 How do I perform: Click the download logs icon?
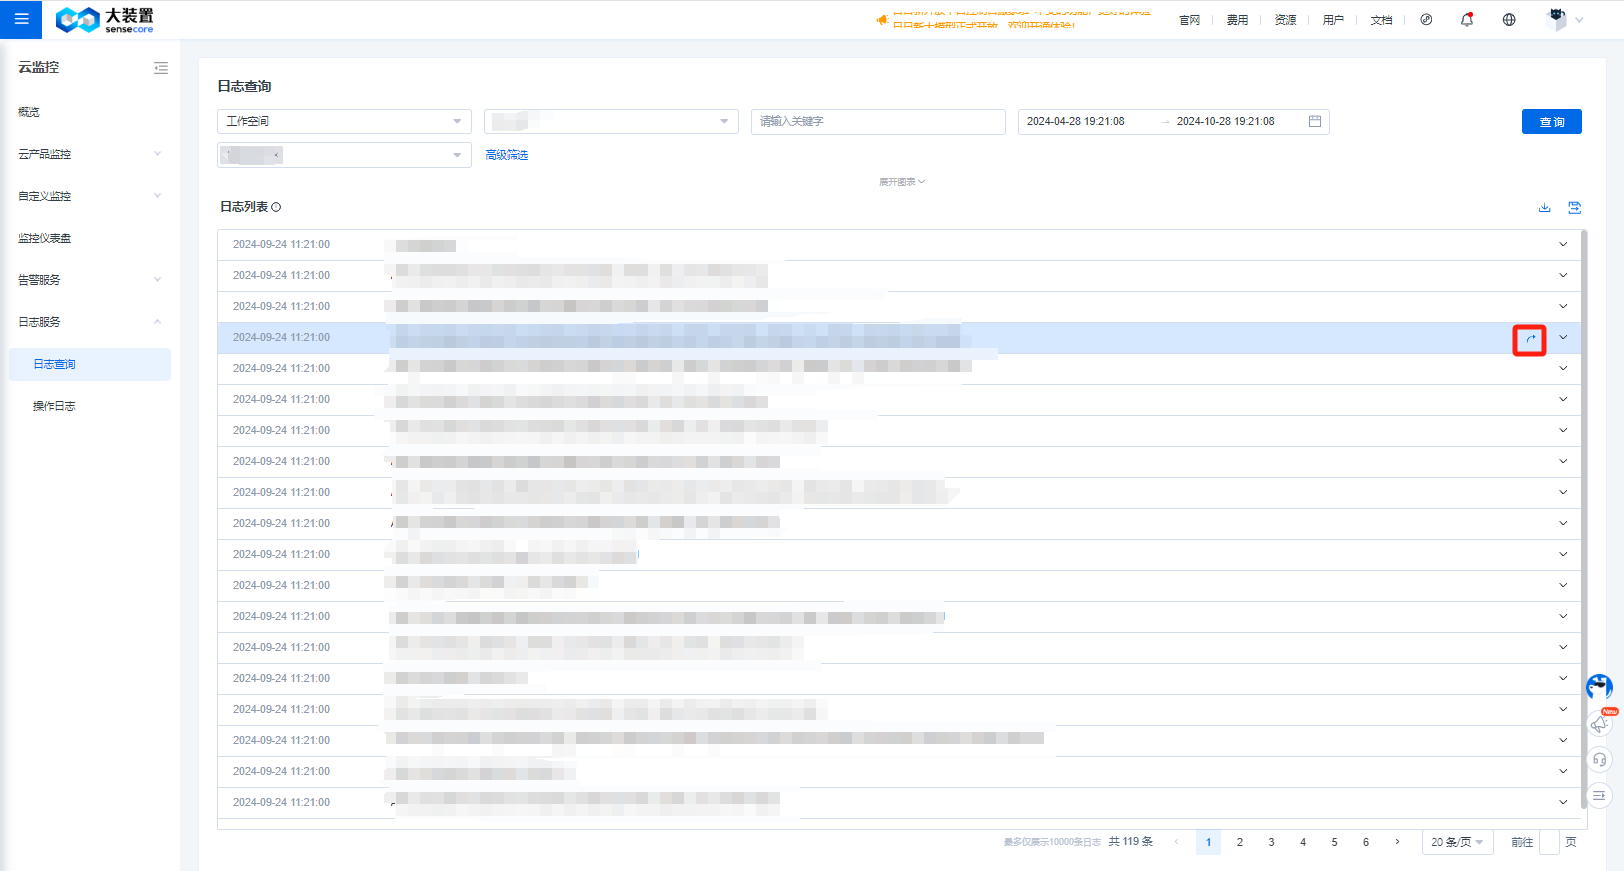pyautogui.click(x=1545, y=207)
